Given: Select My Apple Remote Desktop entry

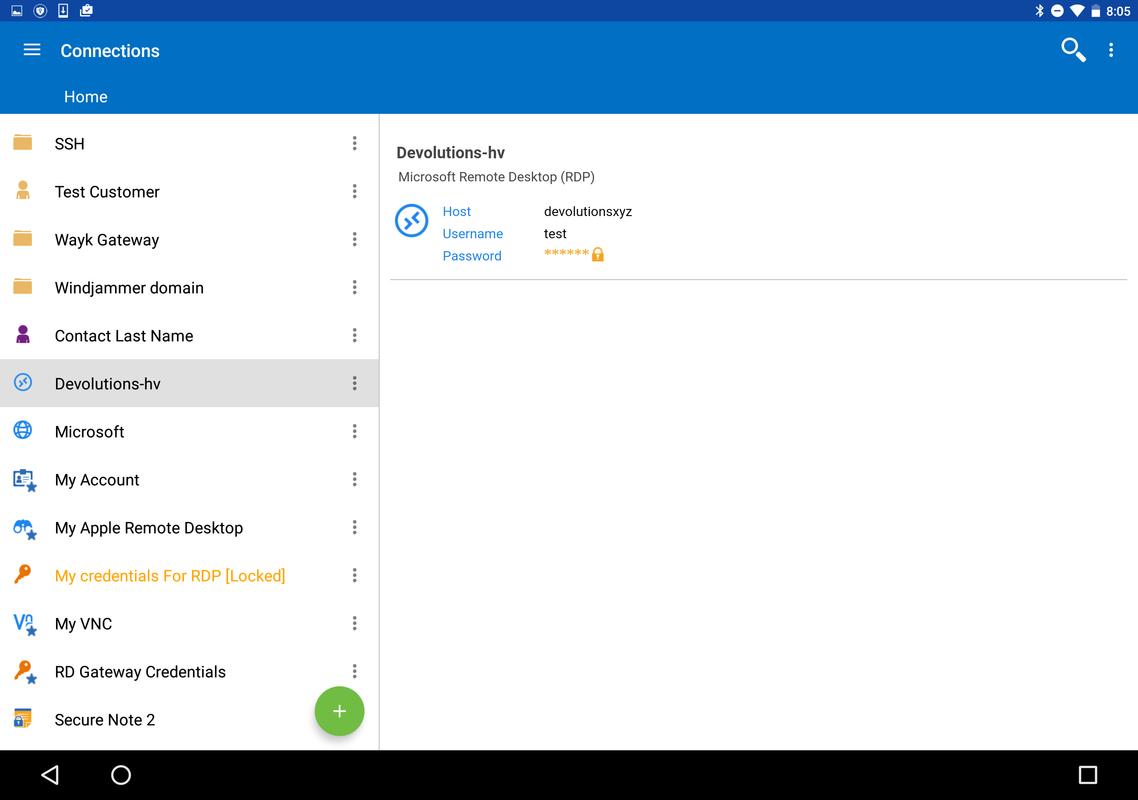Looking at the screenshot, I should click(189, 527).
